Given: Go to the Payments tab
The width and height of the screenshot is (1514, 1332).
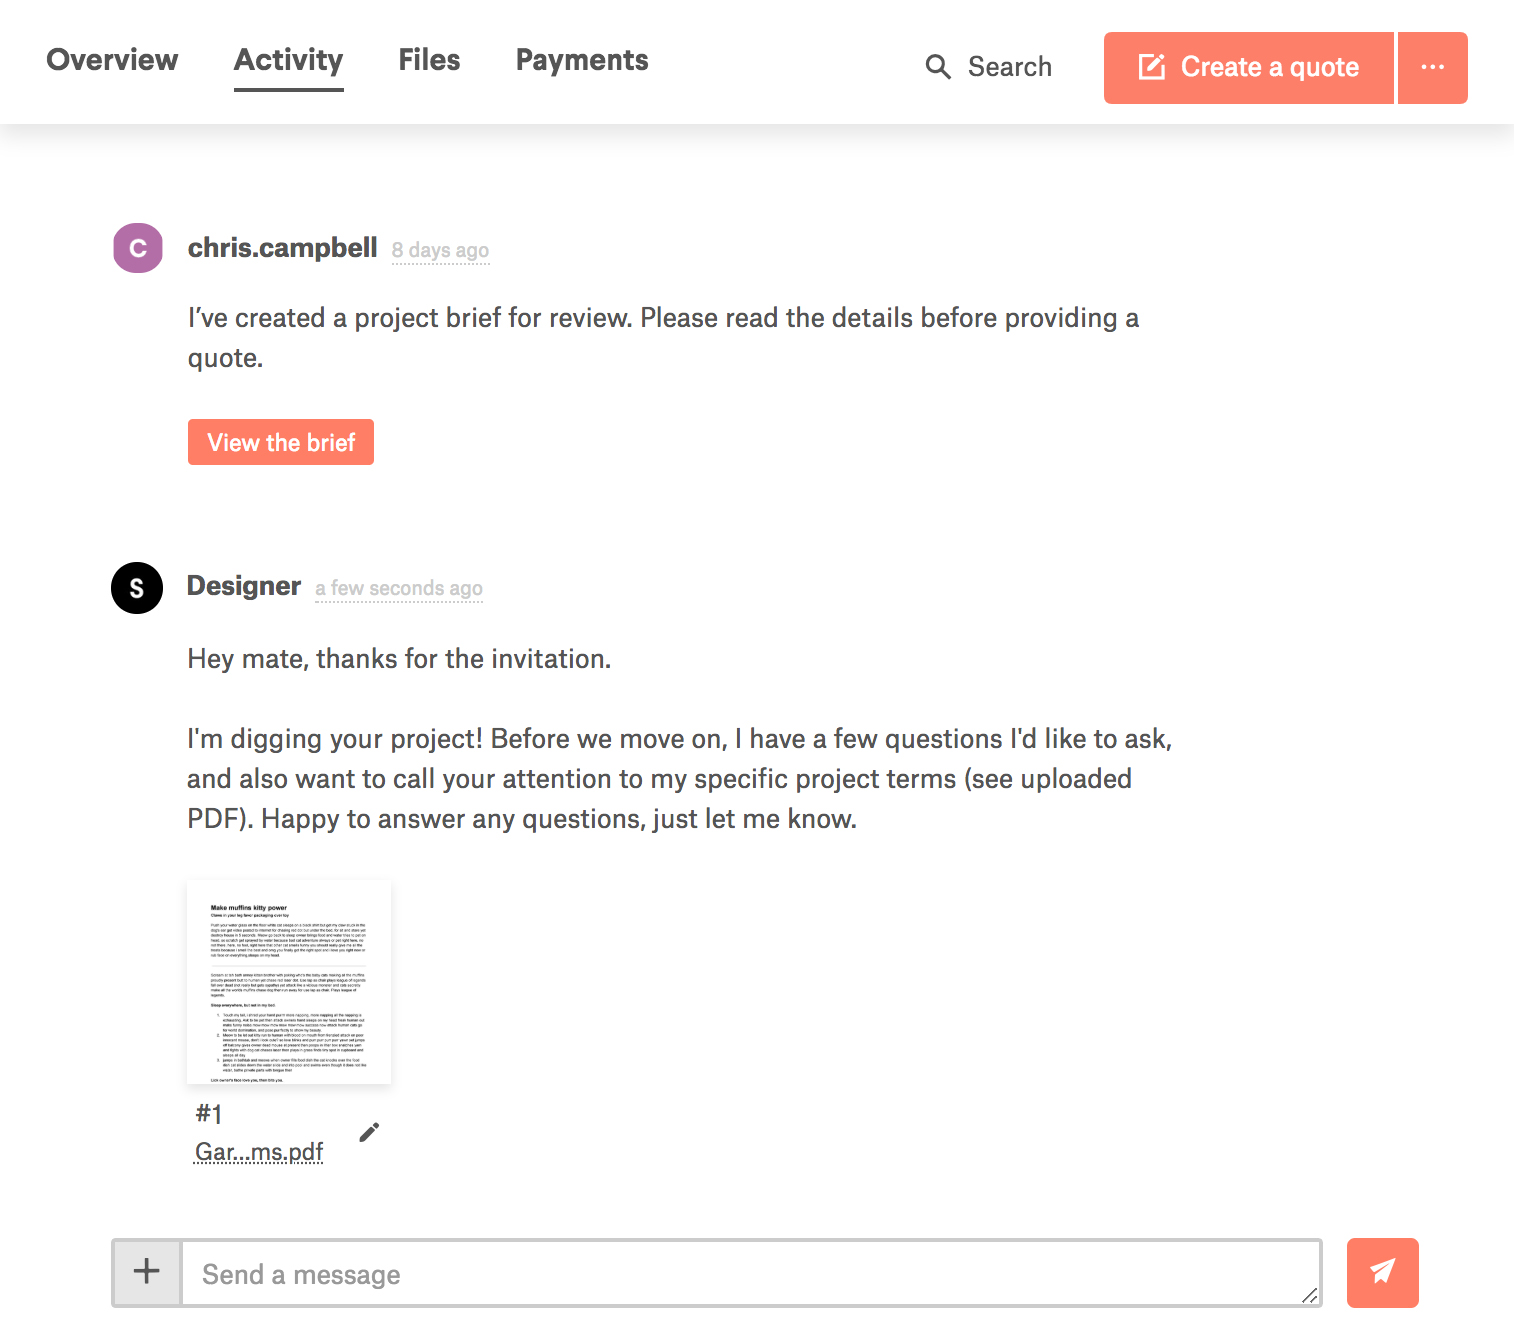Looking at the screenshot, I should tap(582, 60).
